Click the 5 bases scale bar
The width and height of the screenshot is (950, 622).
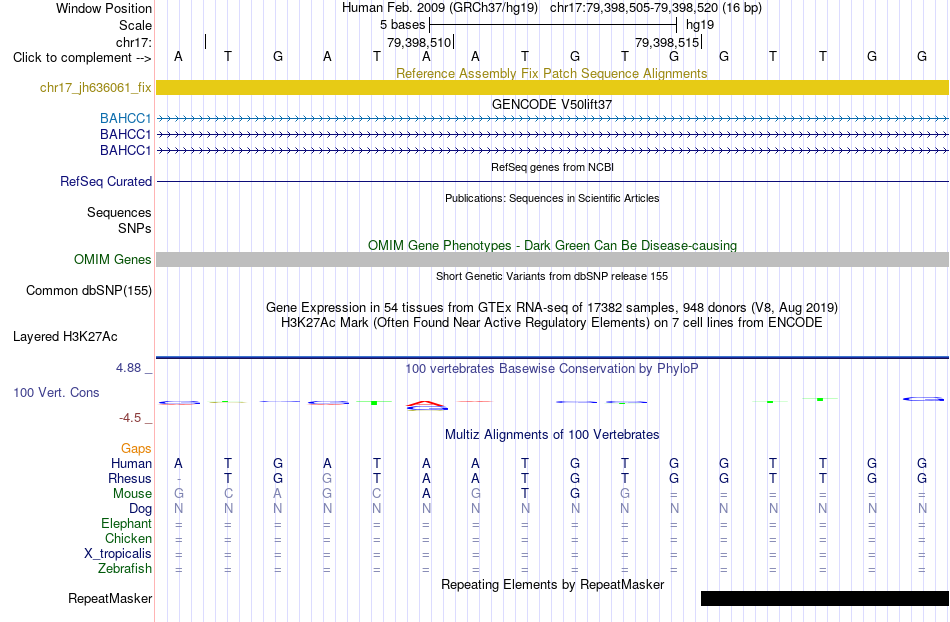pos(552,25)
